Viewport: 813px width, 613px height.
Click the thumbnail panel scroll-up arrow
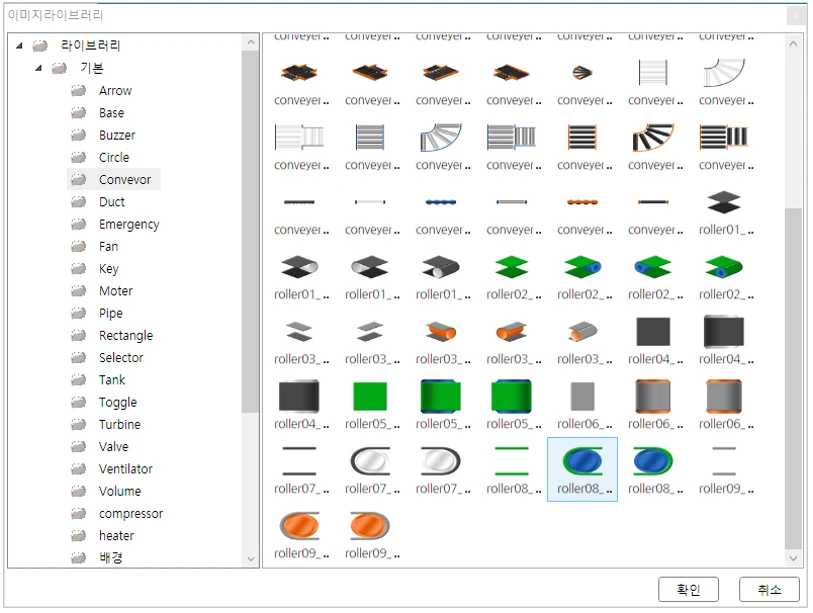[793, 44]
